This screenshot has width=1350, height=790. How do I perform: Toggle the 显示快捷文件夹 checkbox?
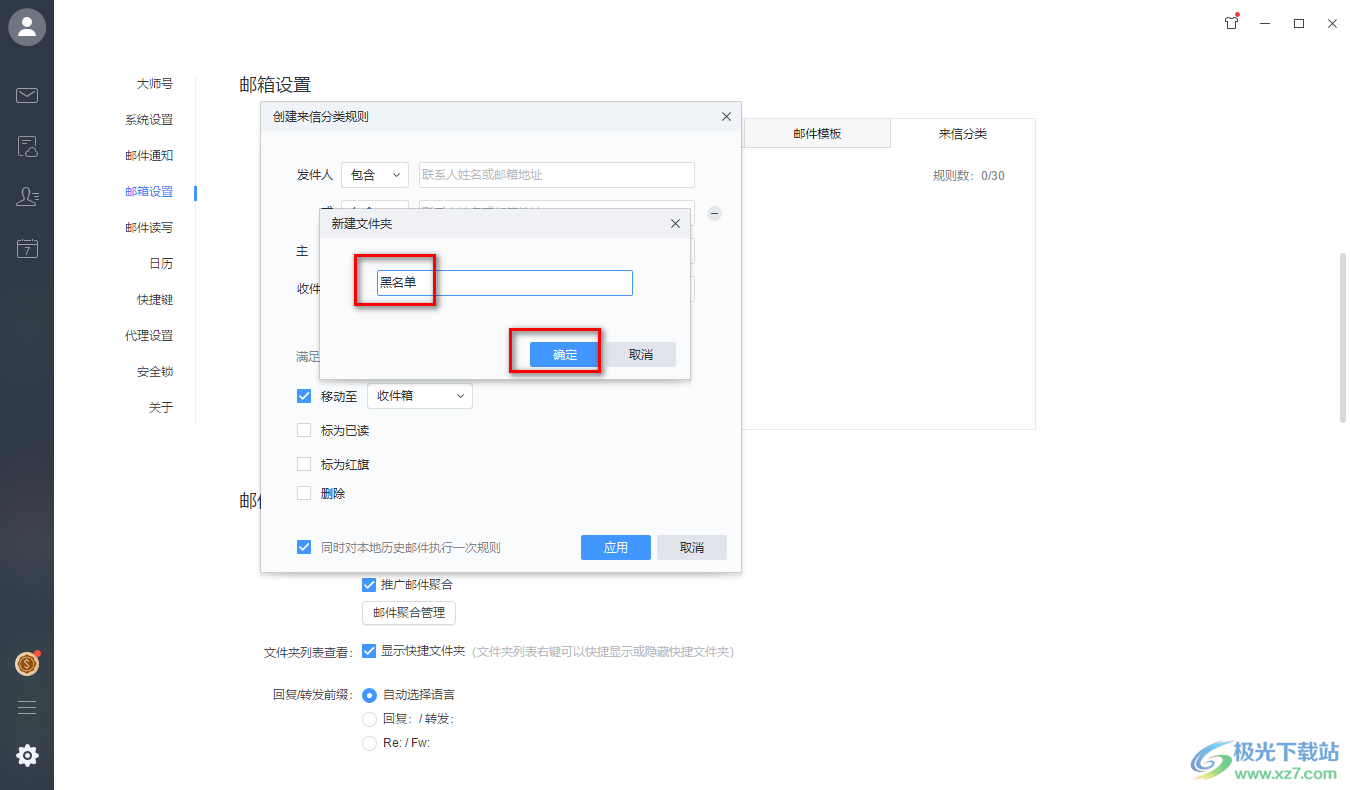click(x=369, y=650)
